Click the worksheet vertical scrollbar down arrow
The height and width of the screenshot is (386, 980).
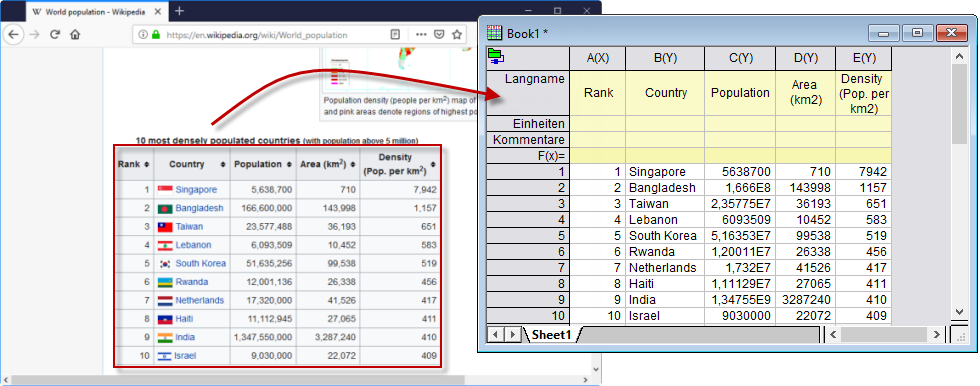tap(960, 312)
